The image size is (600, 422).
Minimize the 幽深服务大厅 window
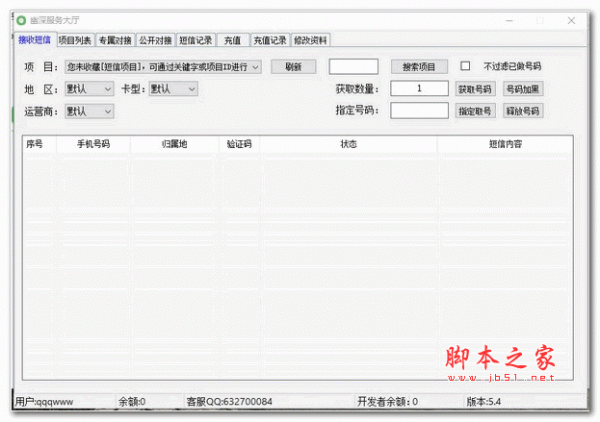[509, 21]
